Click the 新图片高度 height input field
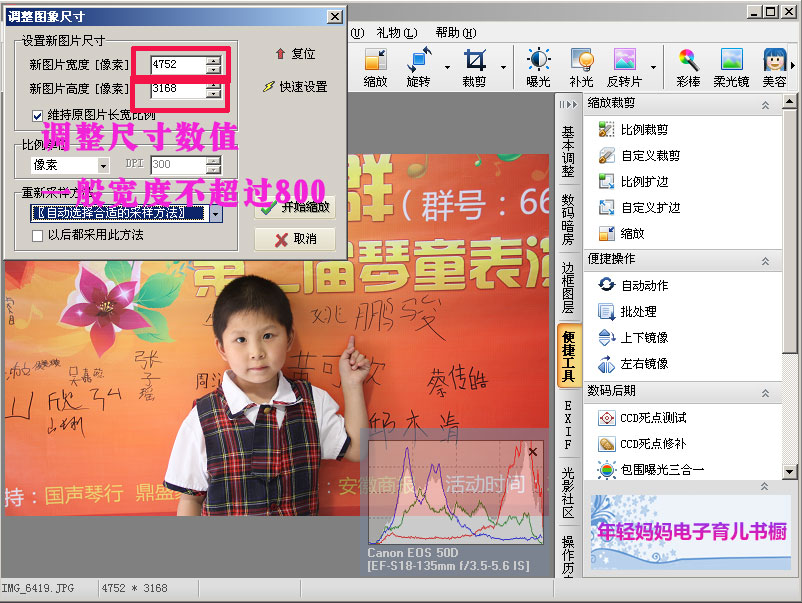 pyautogui.click(x=179, y=90)
